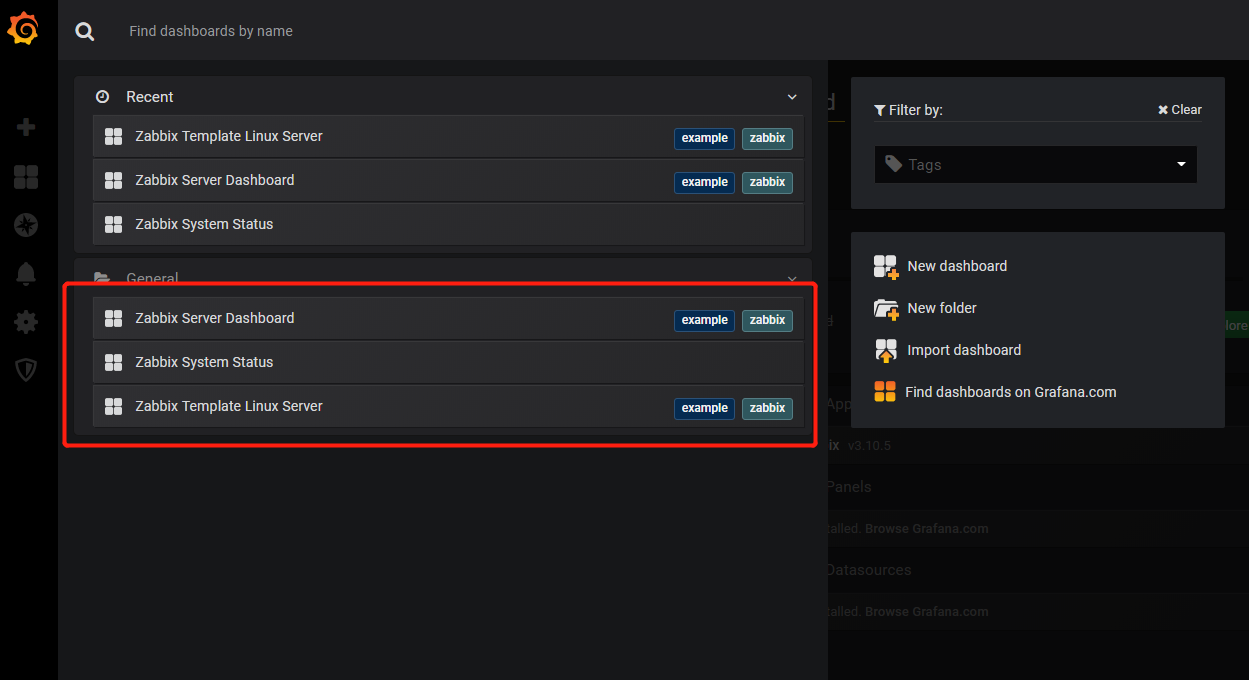Click the tag icon in Tags filter
This screenshot has width=1249, height=680.
893,164
